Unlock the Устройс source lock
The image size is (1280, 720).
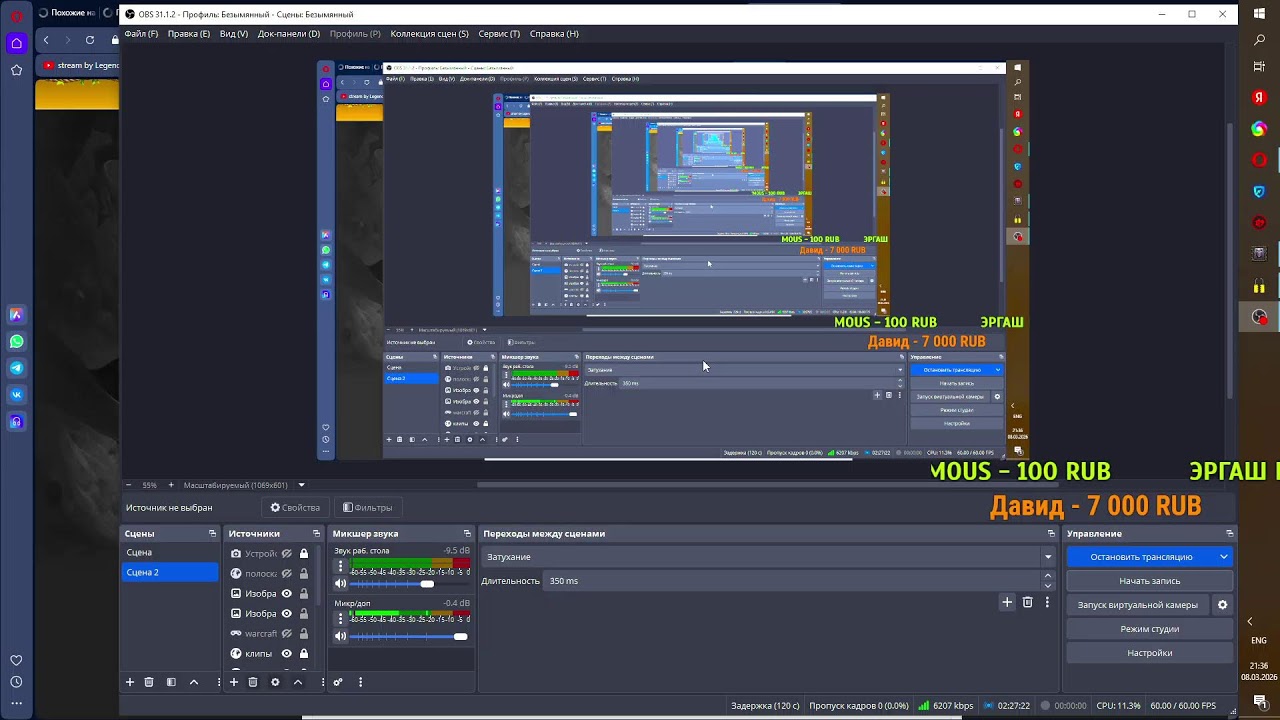303,554
